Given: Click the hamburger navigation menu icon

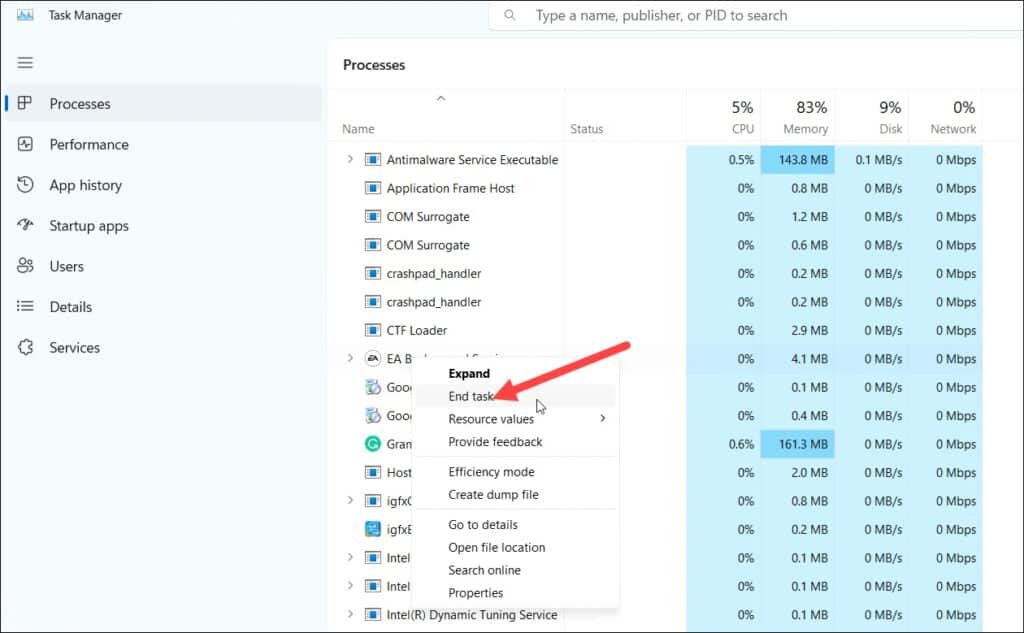Looking at the screenshot, I should 25,63.
